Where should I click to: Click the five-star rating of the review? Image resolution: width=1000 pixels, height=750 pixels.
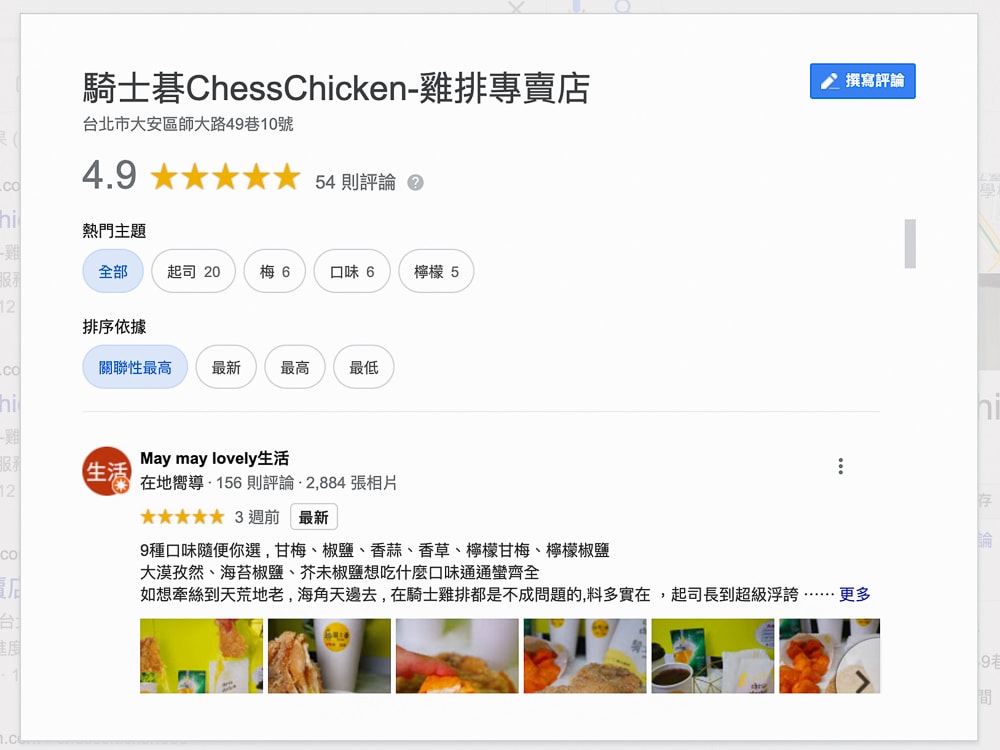click(182, 517)
